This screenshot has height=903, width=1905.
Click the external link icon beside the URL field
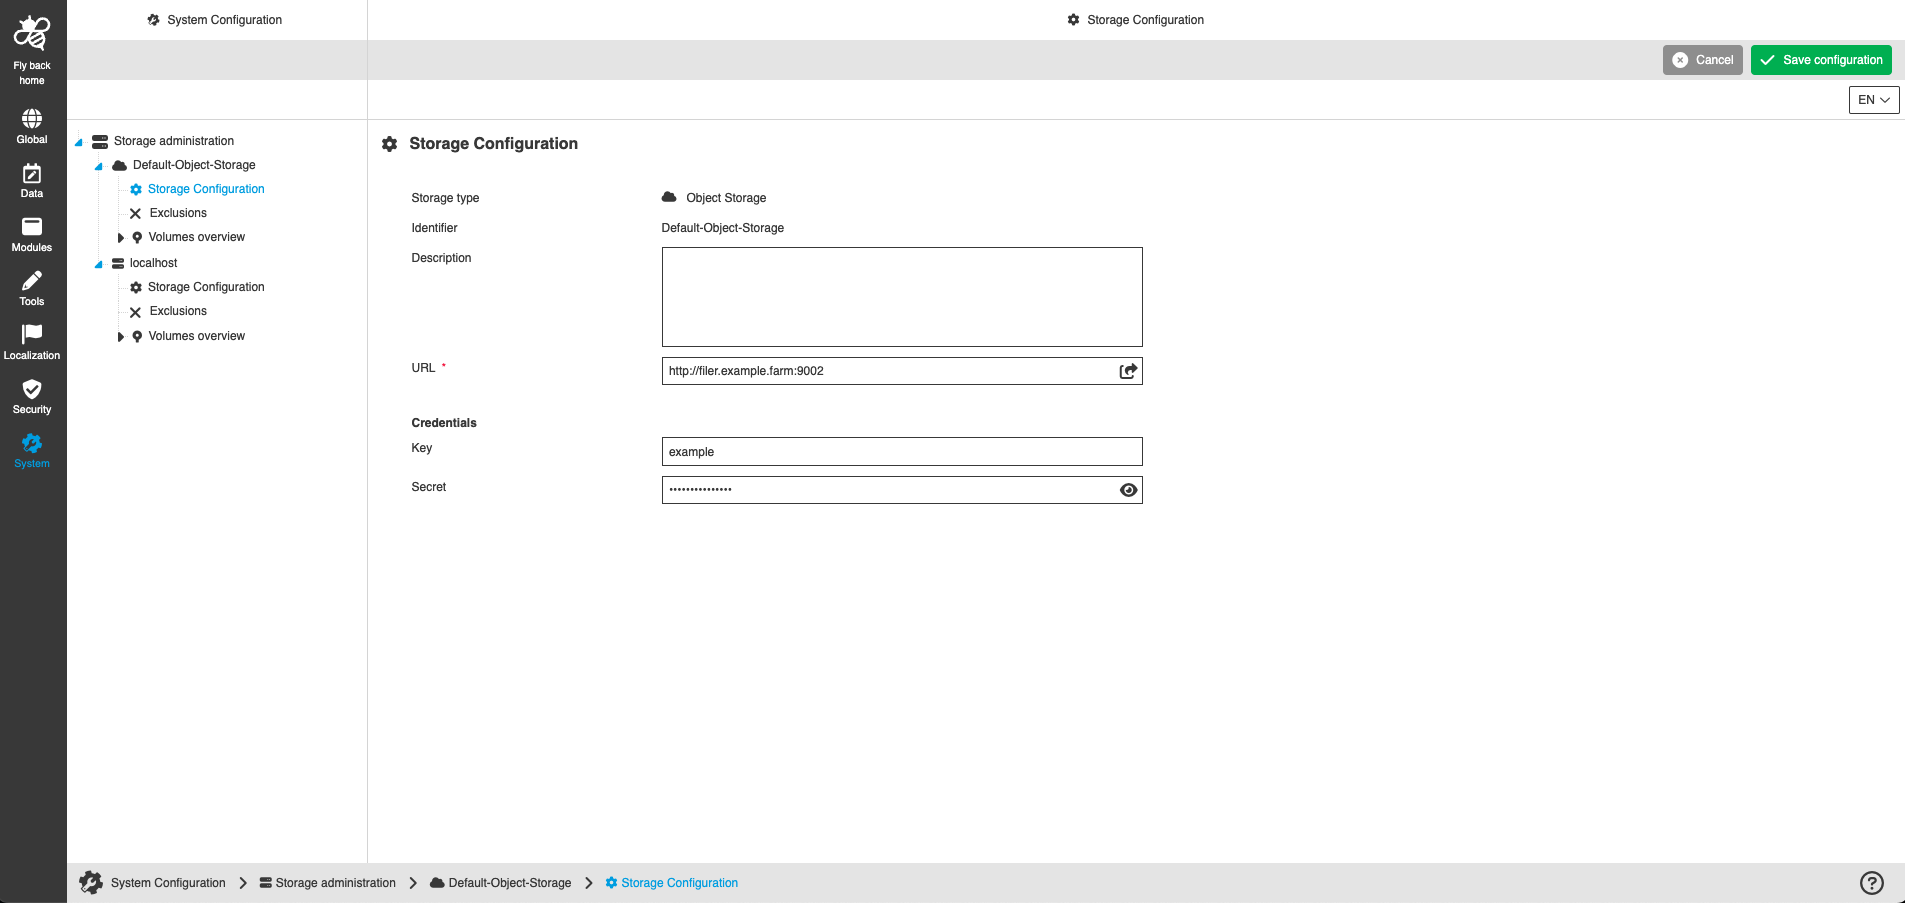1128,370
